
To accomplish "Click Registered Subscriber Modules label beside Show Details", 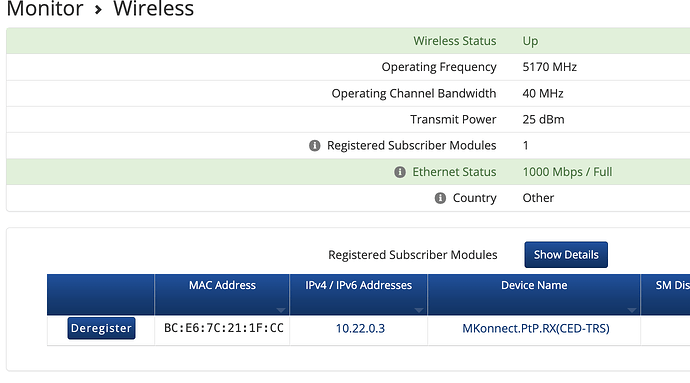I will click(x=412, y=254).
